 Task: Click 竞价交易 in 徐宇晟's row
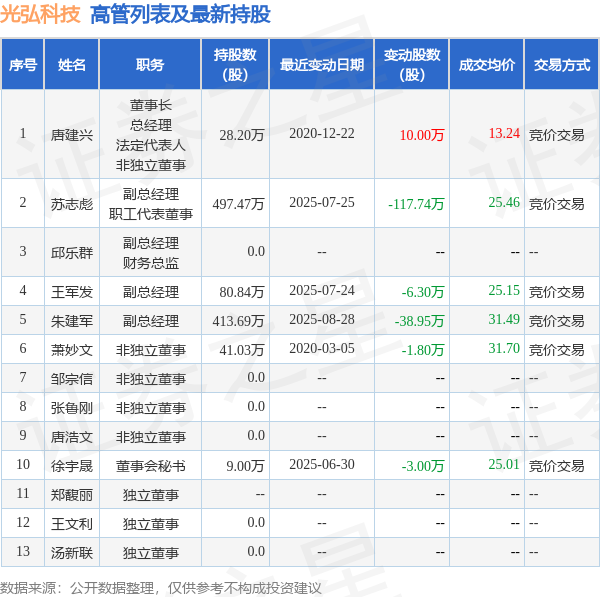(x=556, y=466)
